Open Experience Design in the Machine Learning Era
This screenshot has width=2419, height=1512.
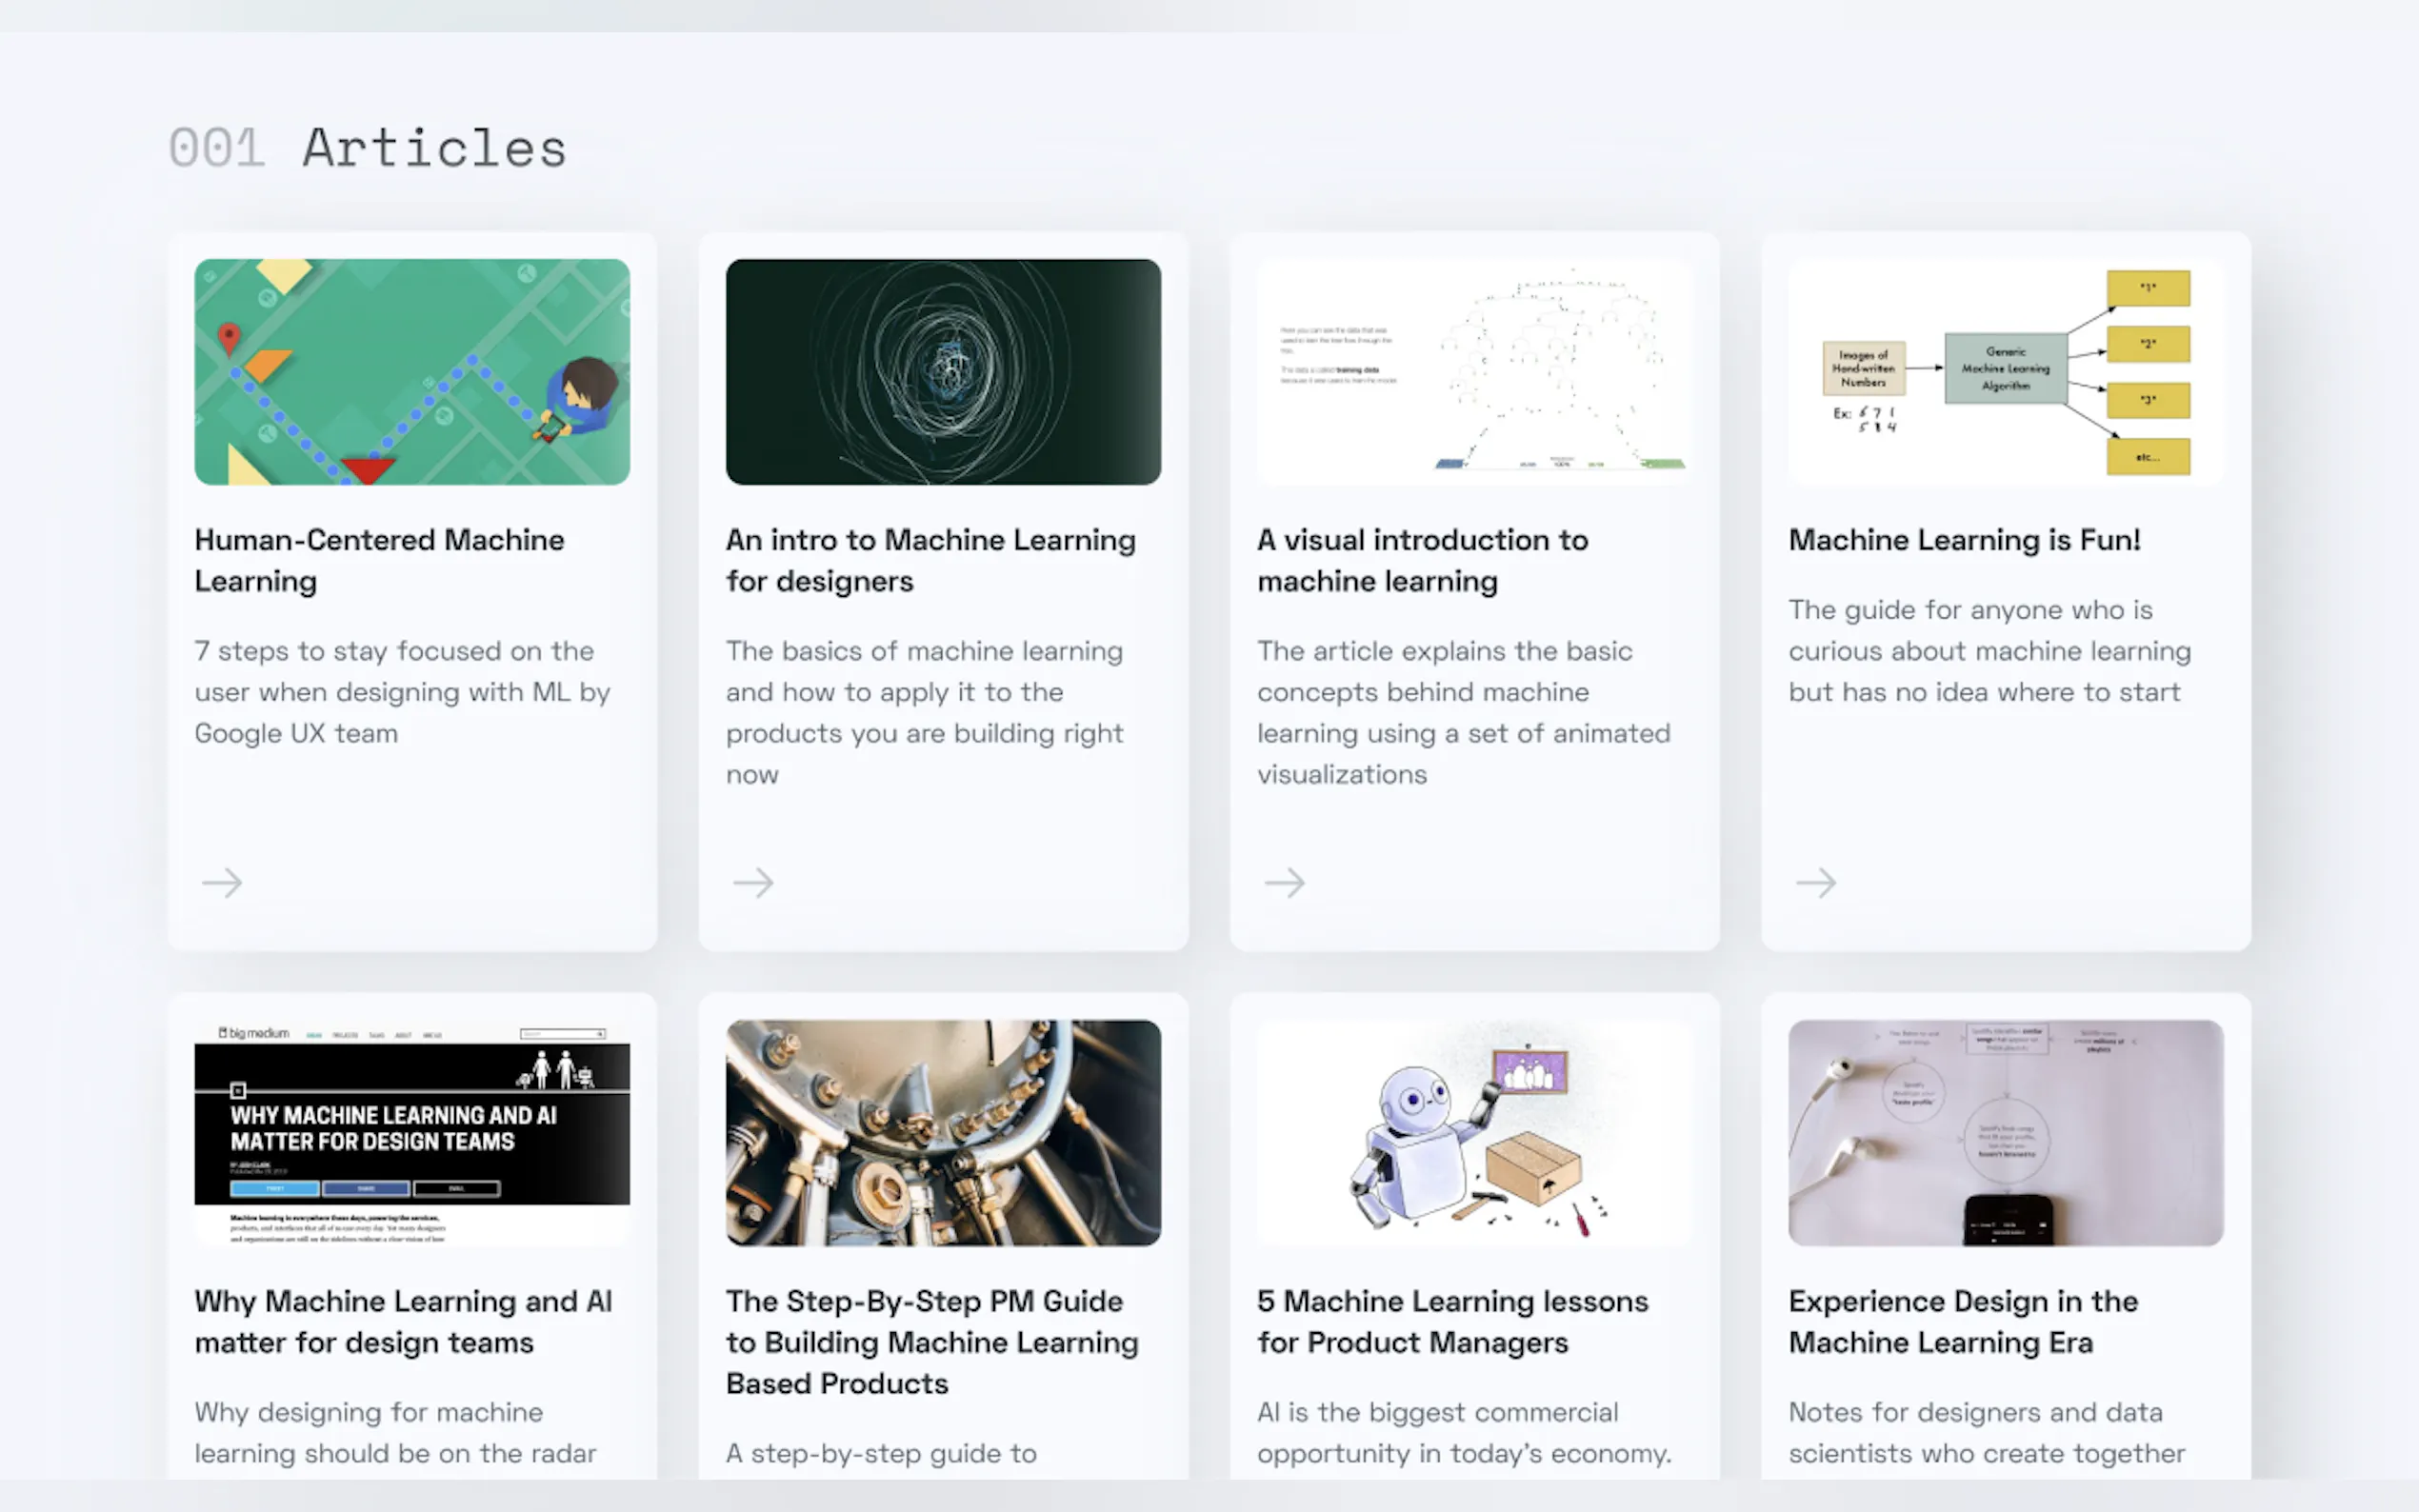[1962, 1321]
